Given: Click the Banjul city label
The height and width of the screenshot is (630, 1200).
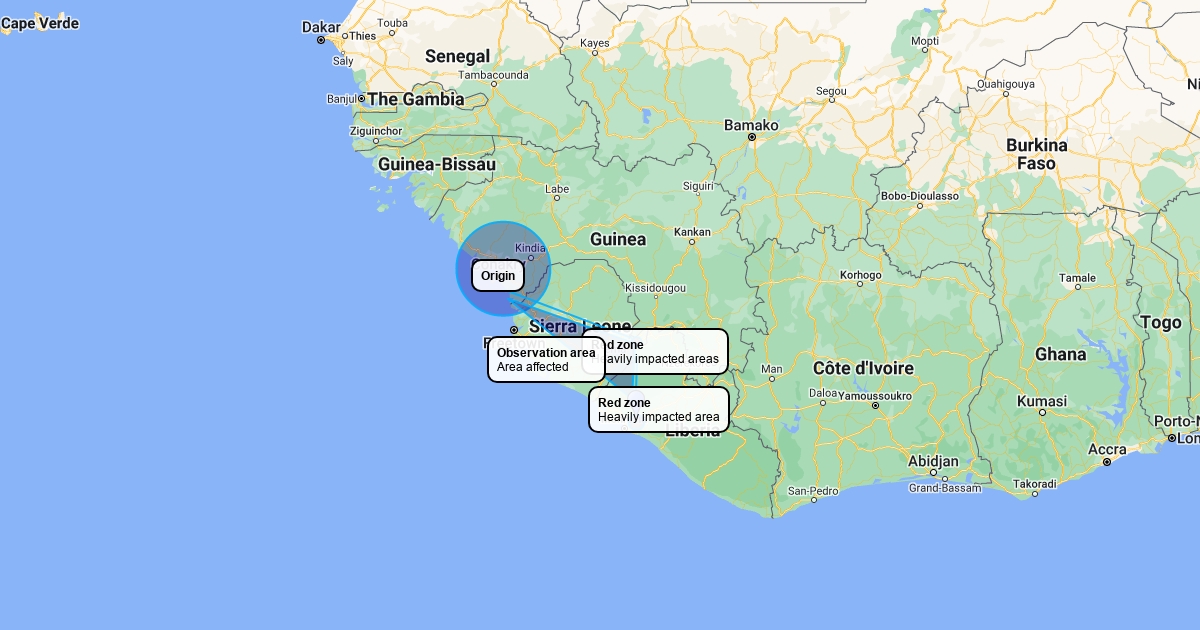Looking at the screenshot, I should (x=342, y=99).
